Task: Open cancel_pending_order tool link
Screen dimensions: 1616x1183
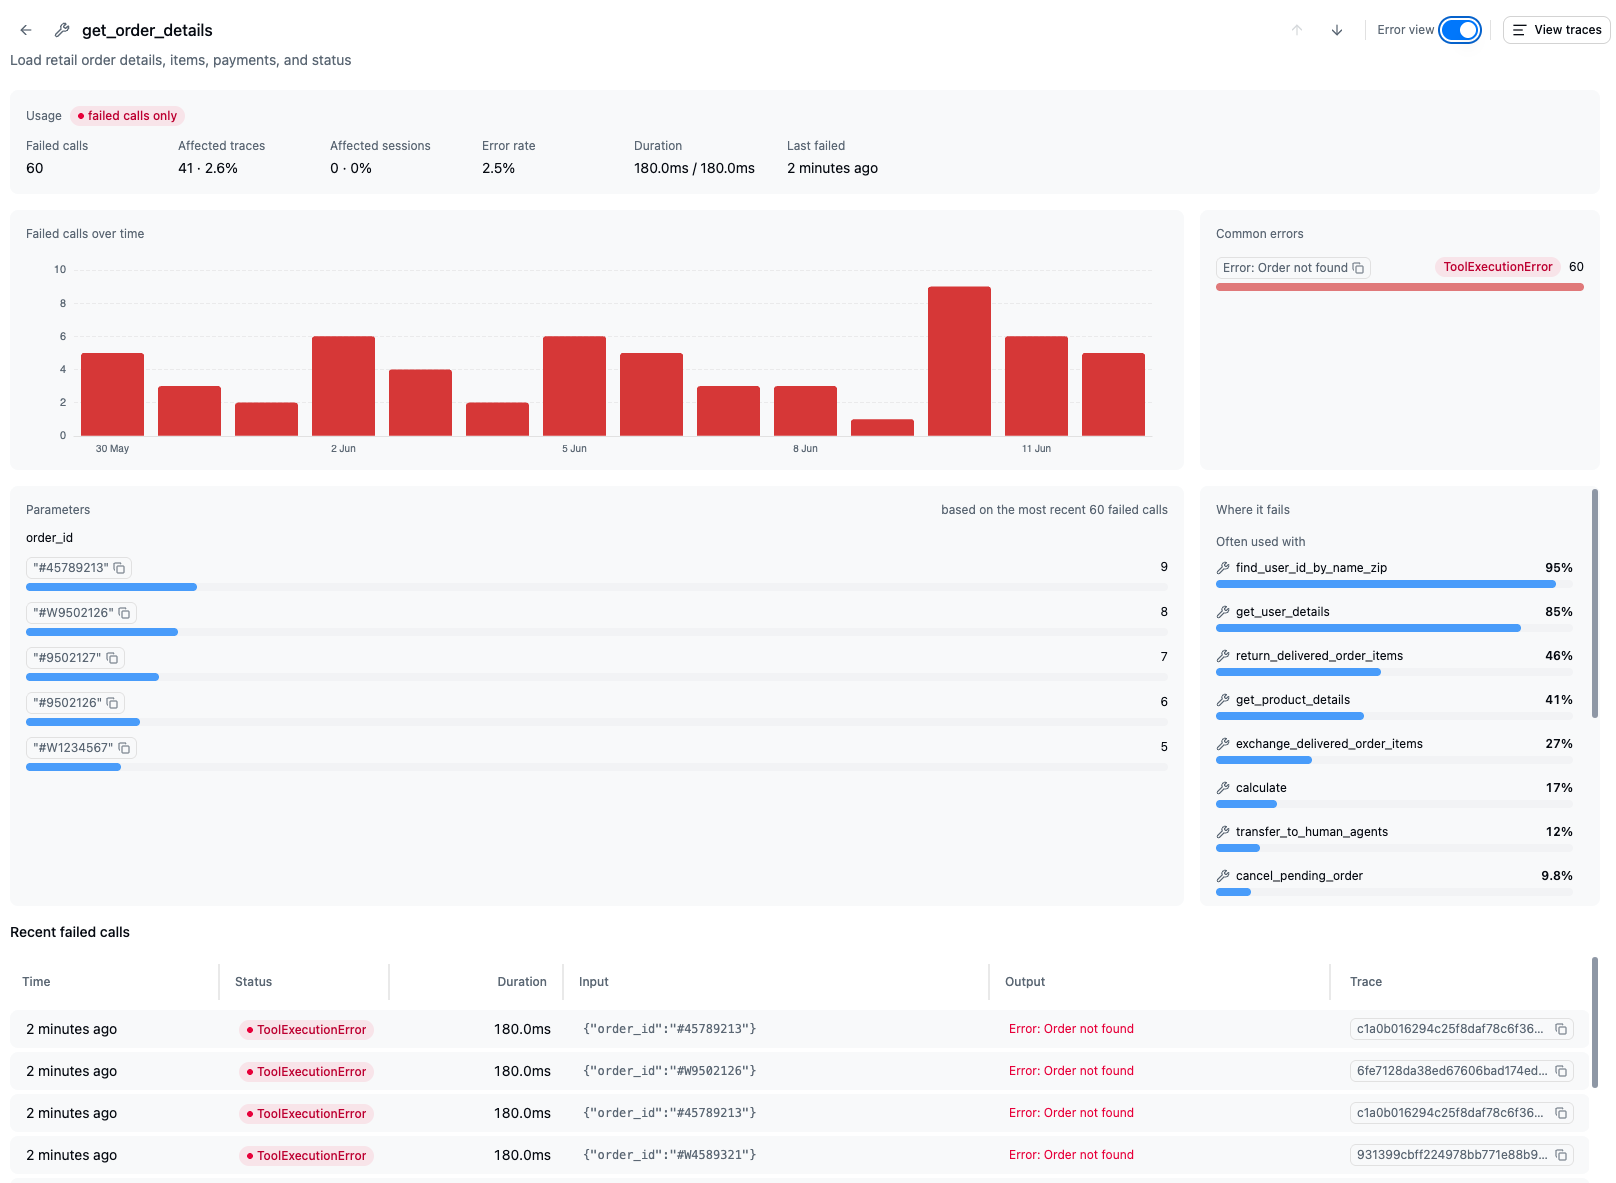Action: pyautogui.click(x=1299, y=876)
